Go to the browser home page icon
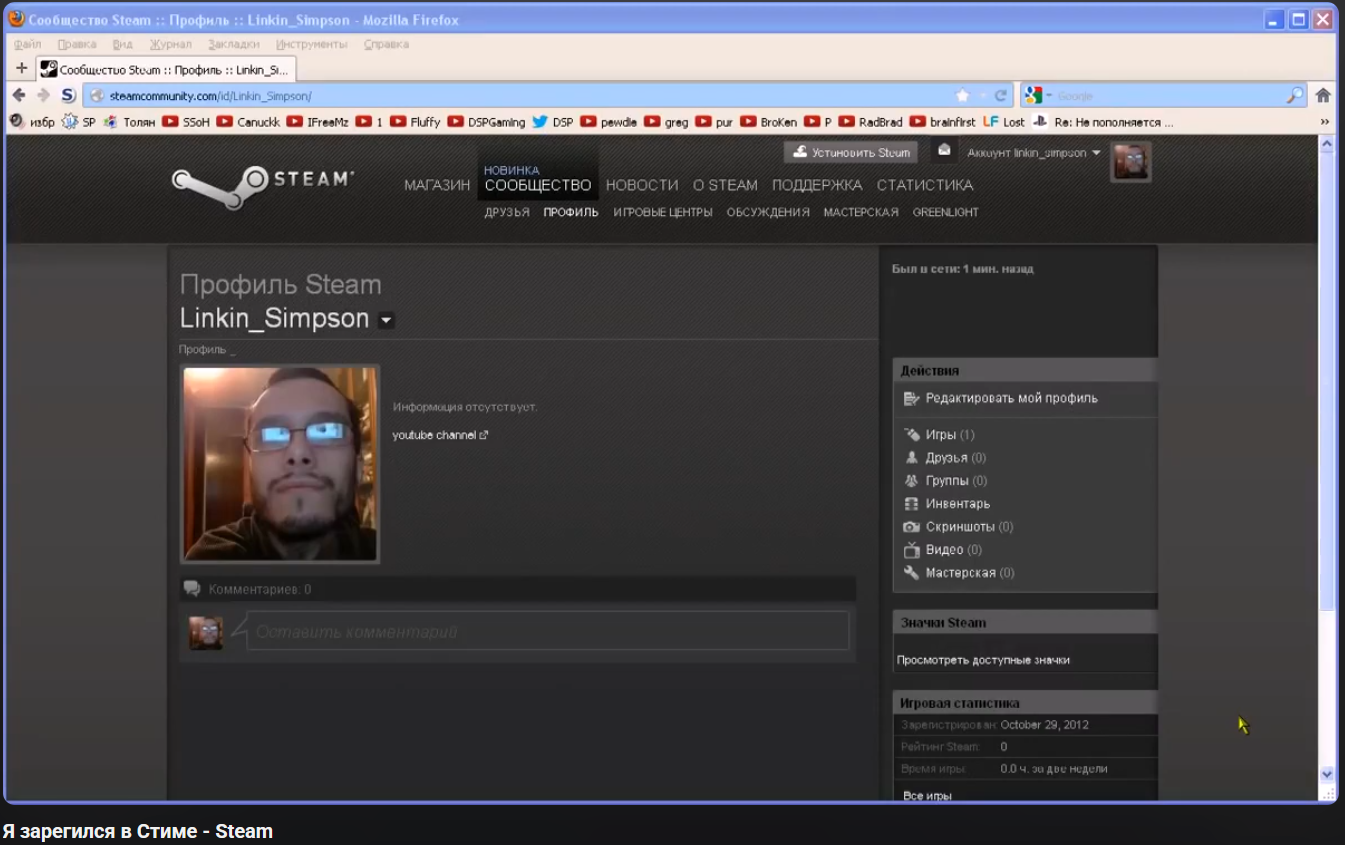Screen dimensions: 1345x845 1323,95
